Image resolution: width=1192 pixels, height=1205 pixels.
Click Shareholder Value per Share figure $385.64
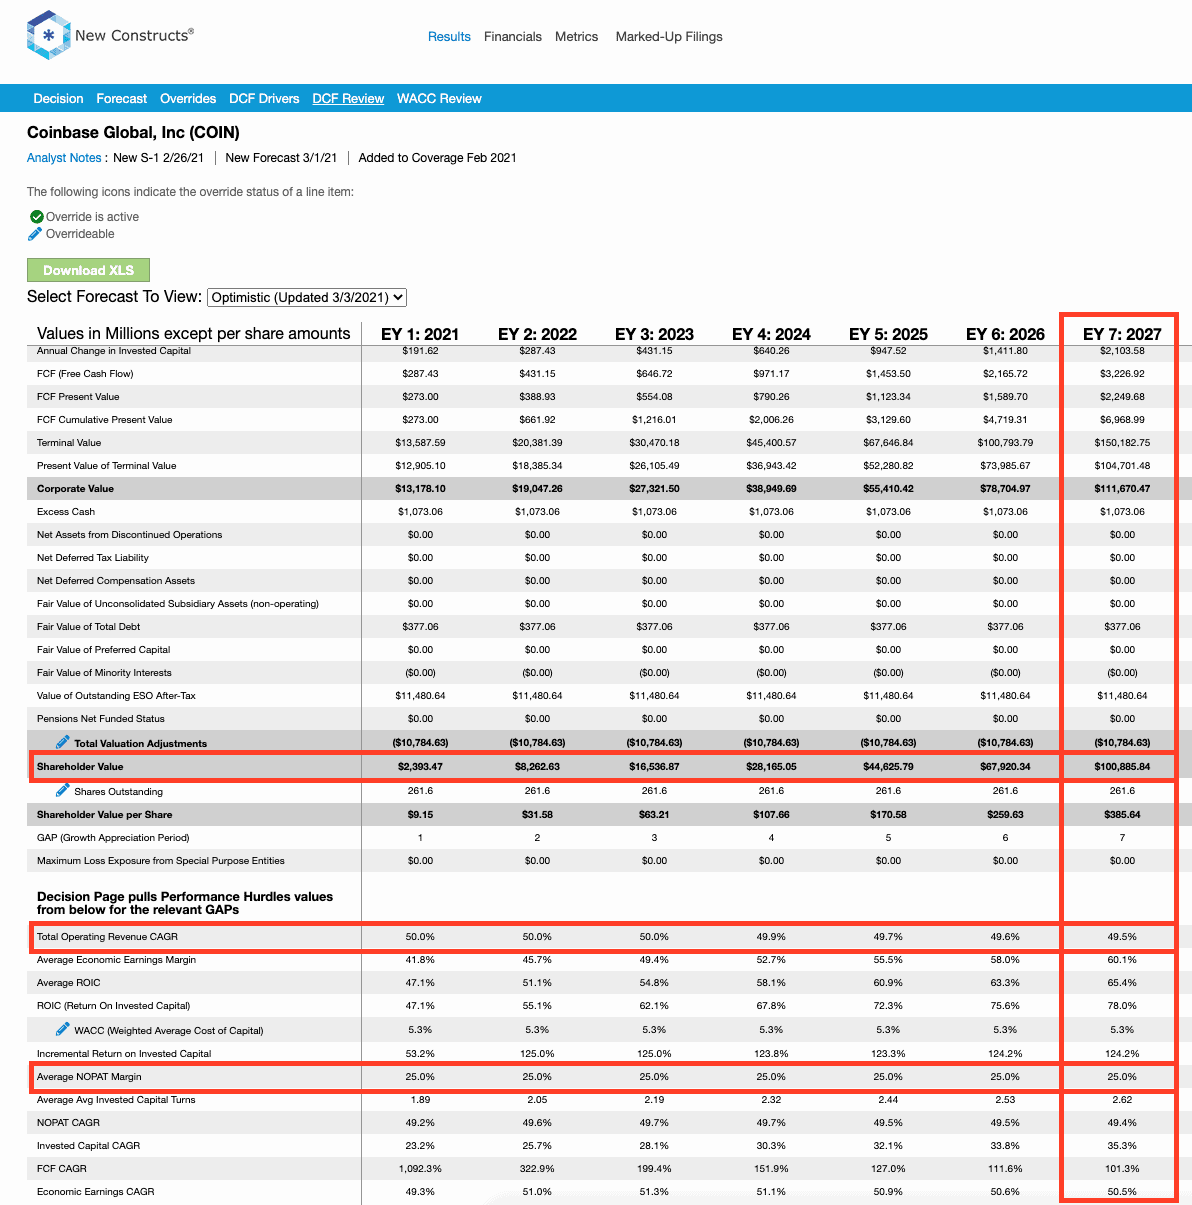tap(1122, 815)
